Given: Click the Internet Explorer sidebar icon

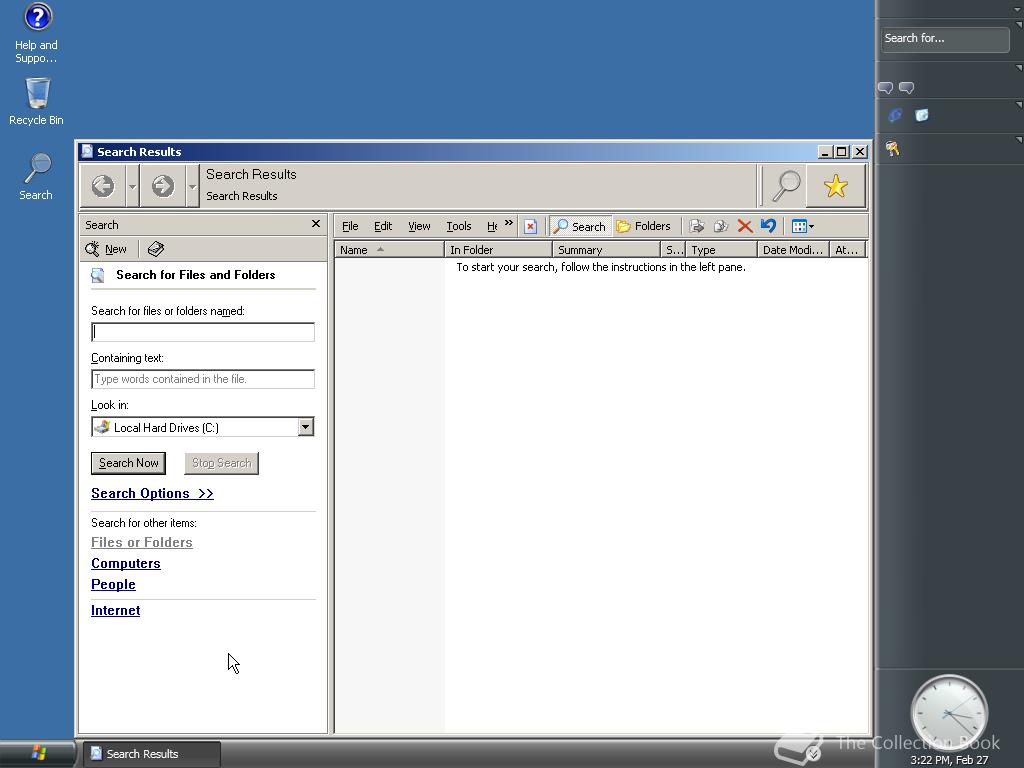Looking at the screenshot, I should coord(895,116).
